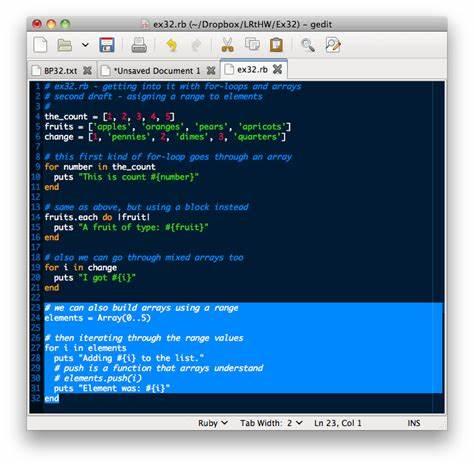Undo the last action with yellow arrow
This screenshot has width=474, height=467.
tap(172, 45)
